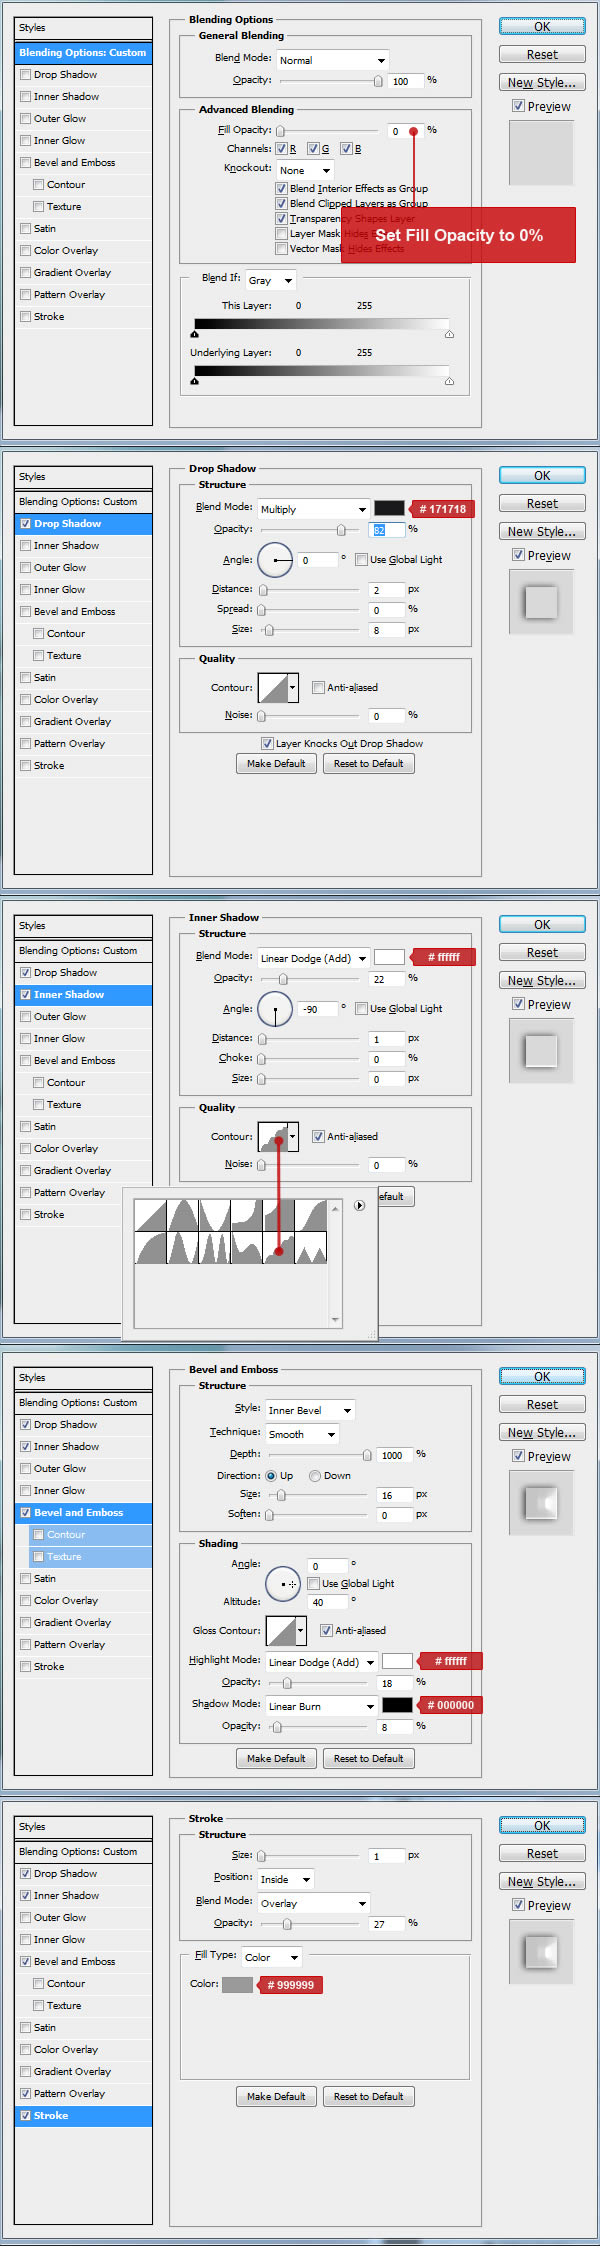The width and height of the screenshot is (600, 2250).
Task: Open the stroke color swatch labeled #999999
Action: pyautogui.click(x=237, y=1984)
